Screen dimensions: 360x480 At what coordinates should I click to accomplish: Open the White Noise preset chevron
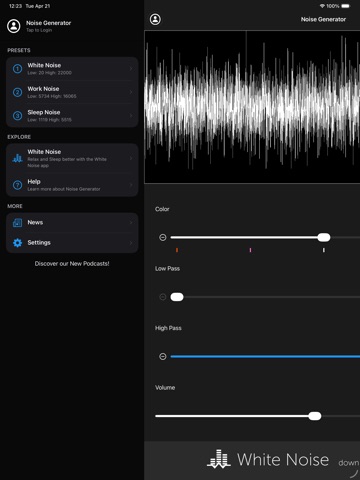(131, 69)
